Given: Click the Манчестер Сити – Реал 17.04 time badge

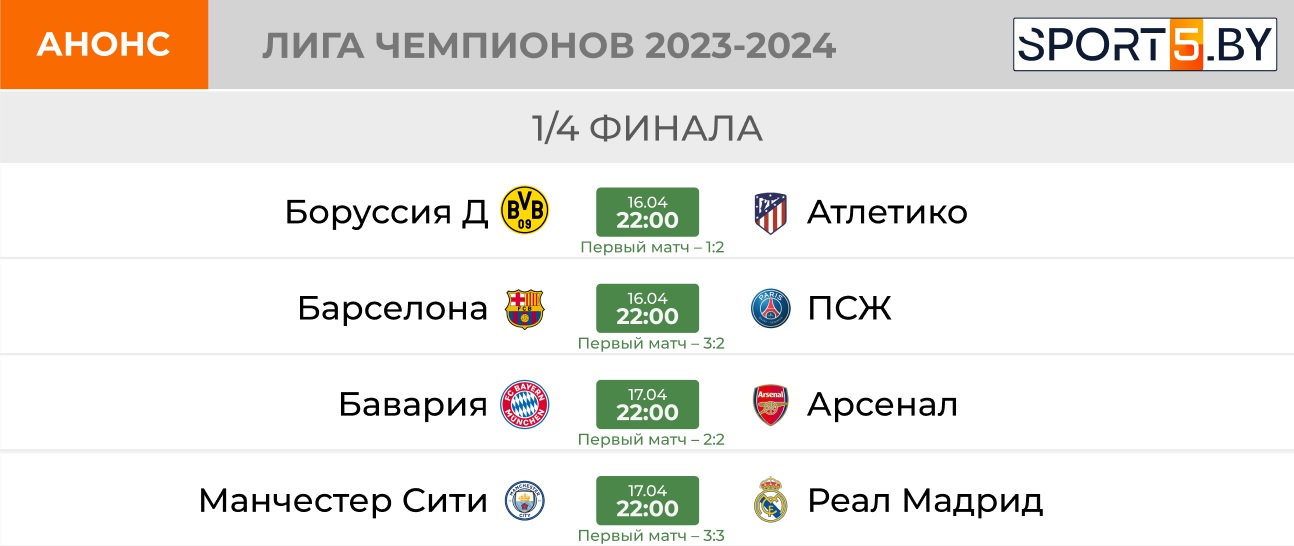Looking at the screenshot, I should (x=647, y=500).
